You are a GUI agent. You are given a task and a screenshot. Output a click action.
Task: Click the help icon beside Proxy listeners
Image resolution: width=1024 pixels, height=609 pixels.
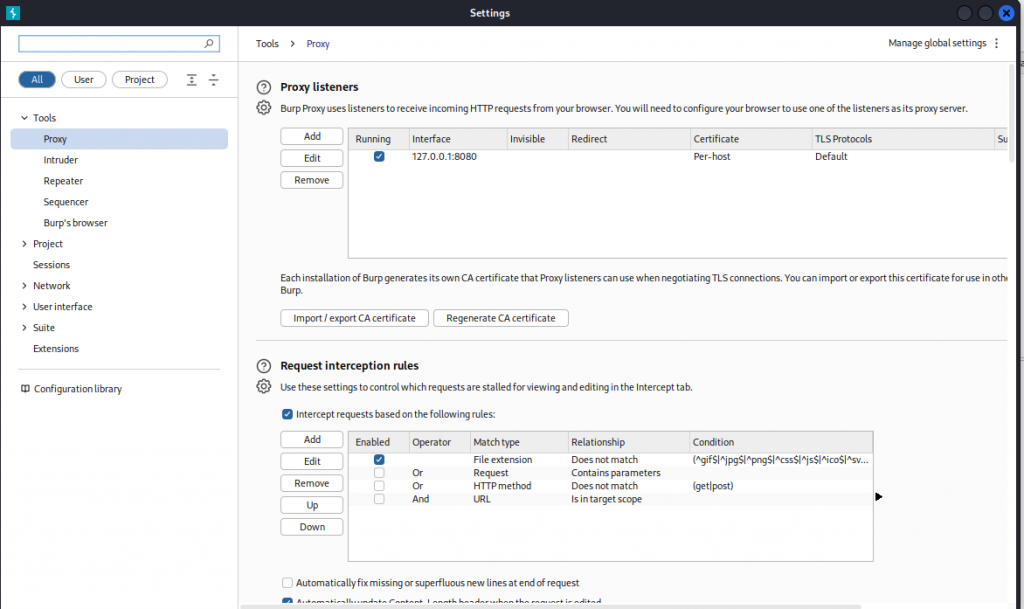264,88
